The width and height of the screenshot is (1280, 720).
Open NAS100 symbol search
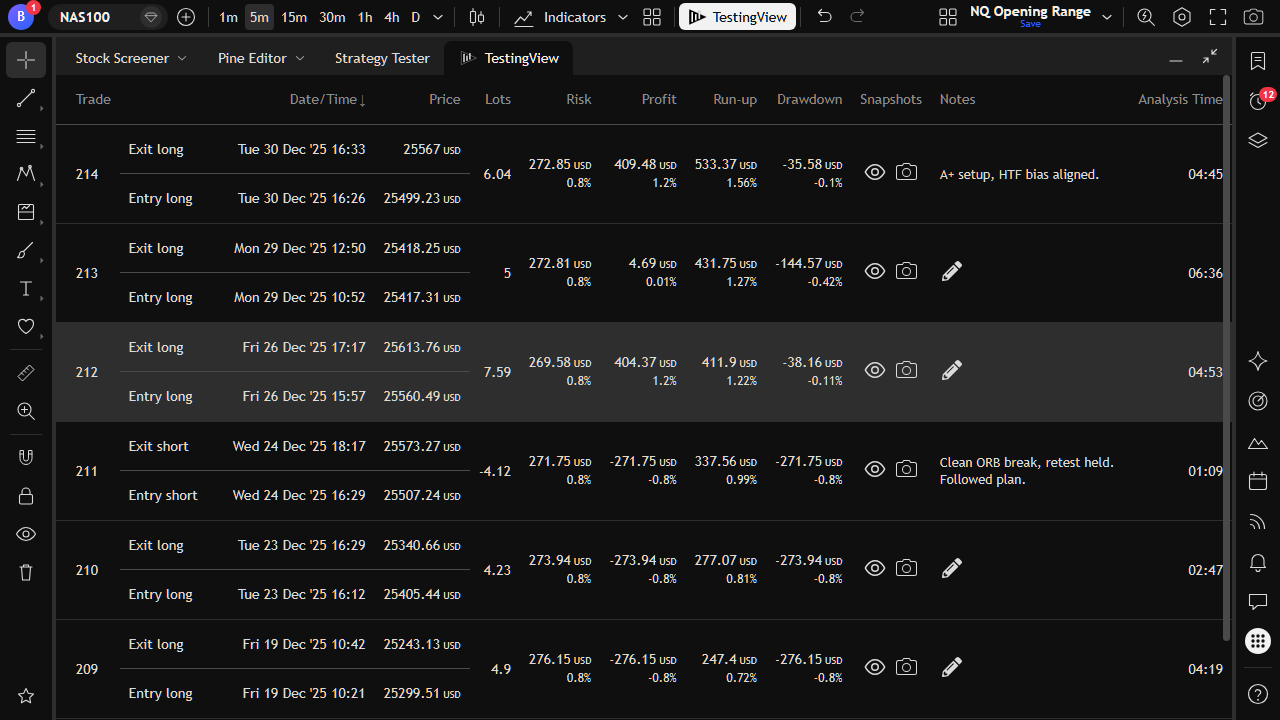click(x=85, y=17)
